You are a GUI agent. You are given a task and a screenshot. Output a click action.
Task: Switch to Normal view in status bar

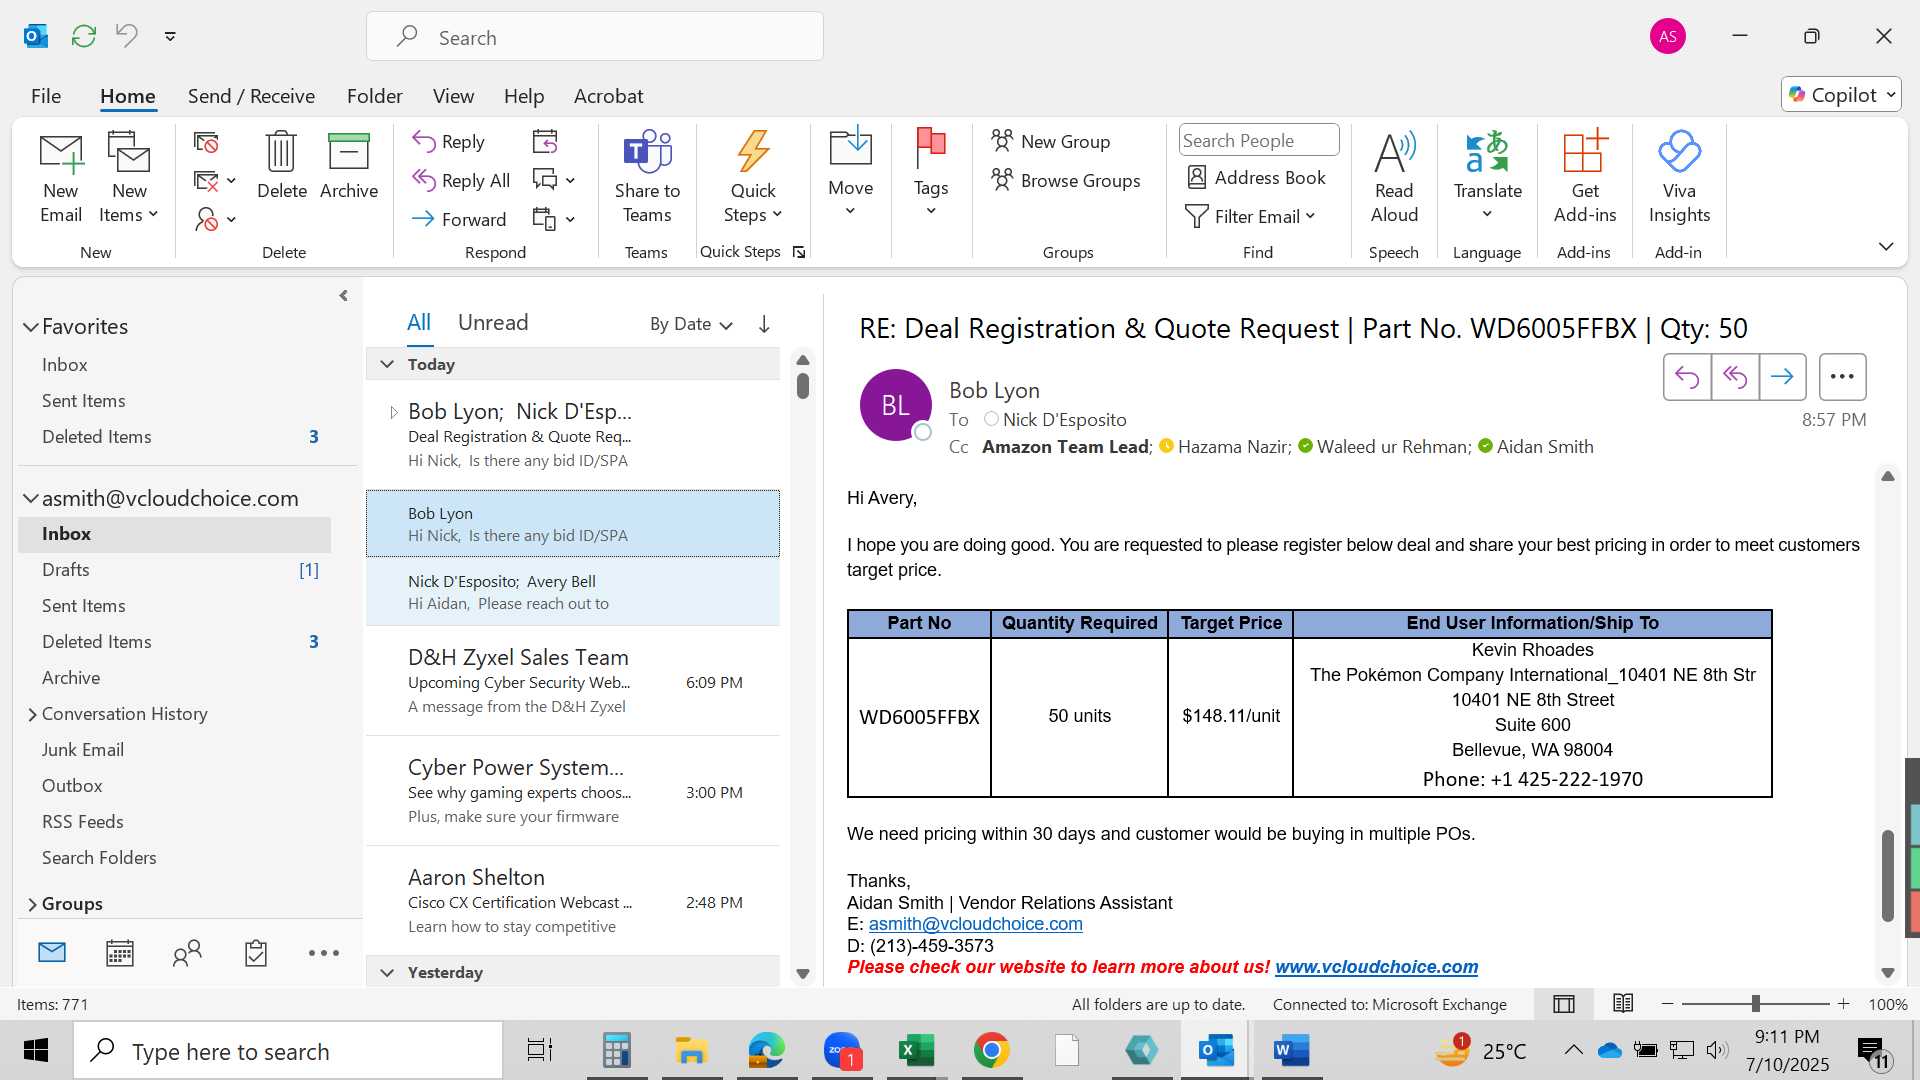[x=1564, y=1004]
